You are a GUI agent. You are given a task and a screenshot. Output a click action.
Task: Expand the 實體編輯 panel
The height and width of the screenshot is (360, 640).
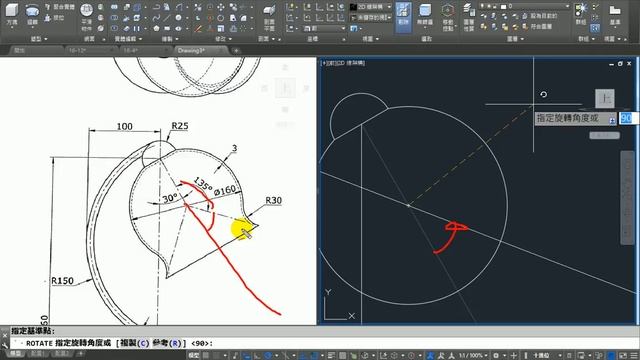click(x=128, y=39)
